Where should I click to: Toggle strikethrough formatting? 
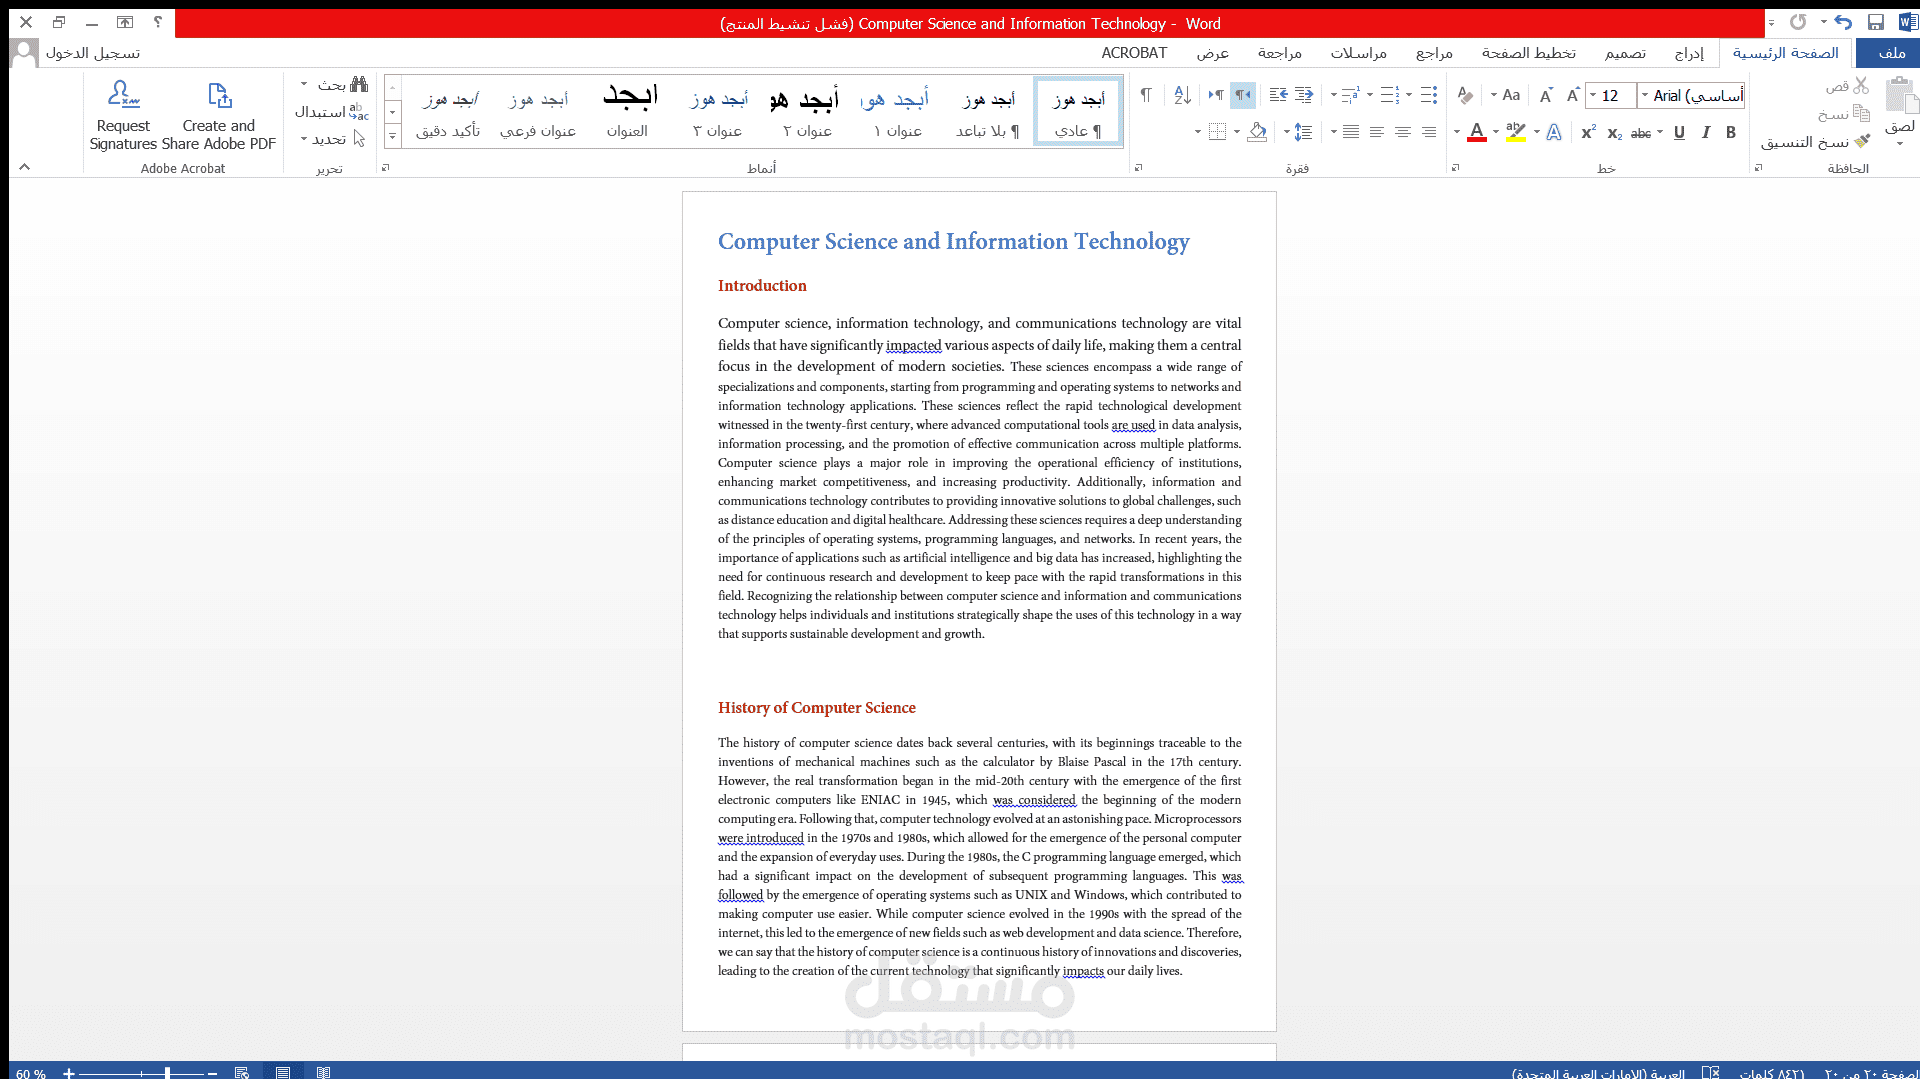(1641, 132)
